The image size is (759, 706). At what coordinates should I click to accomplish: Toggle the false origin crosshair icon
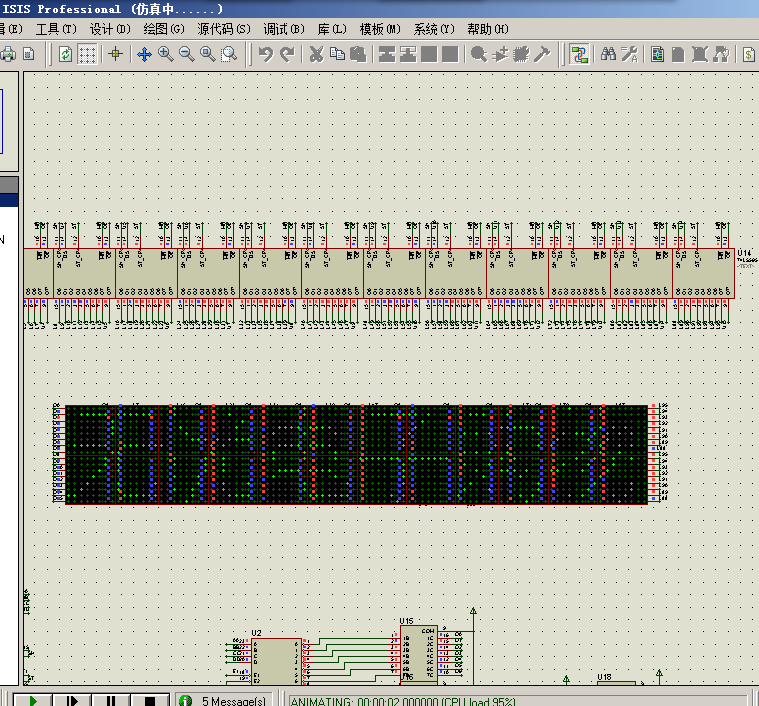pyautogui.click(x=115, y=54)
